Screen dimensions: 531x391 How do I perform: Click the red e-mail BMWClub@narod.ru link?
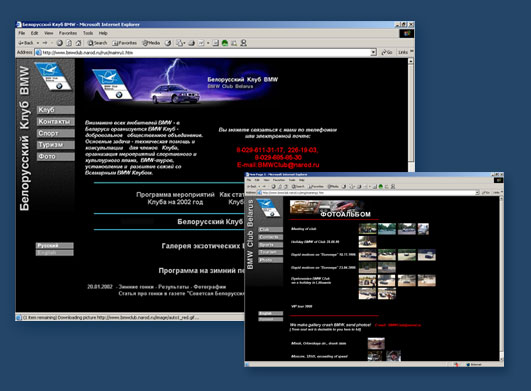278,165
